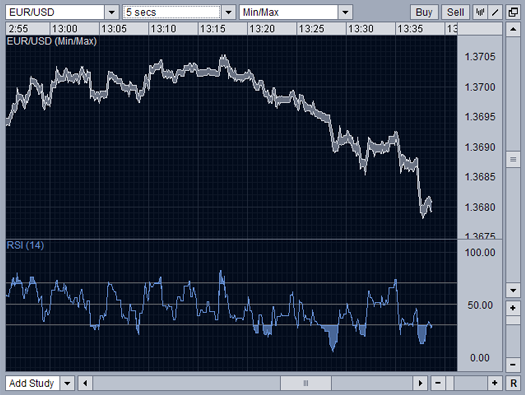Select the chart style bars icon
Screen dimensions: 525x395
point(480,12)
